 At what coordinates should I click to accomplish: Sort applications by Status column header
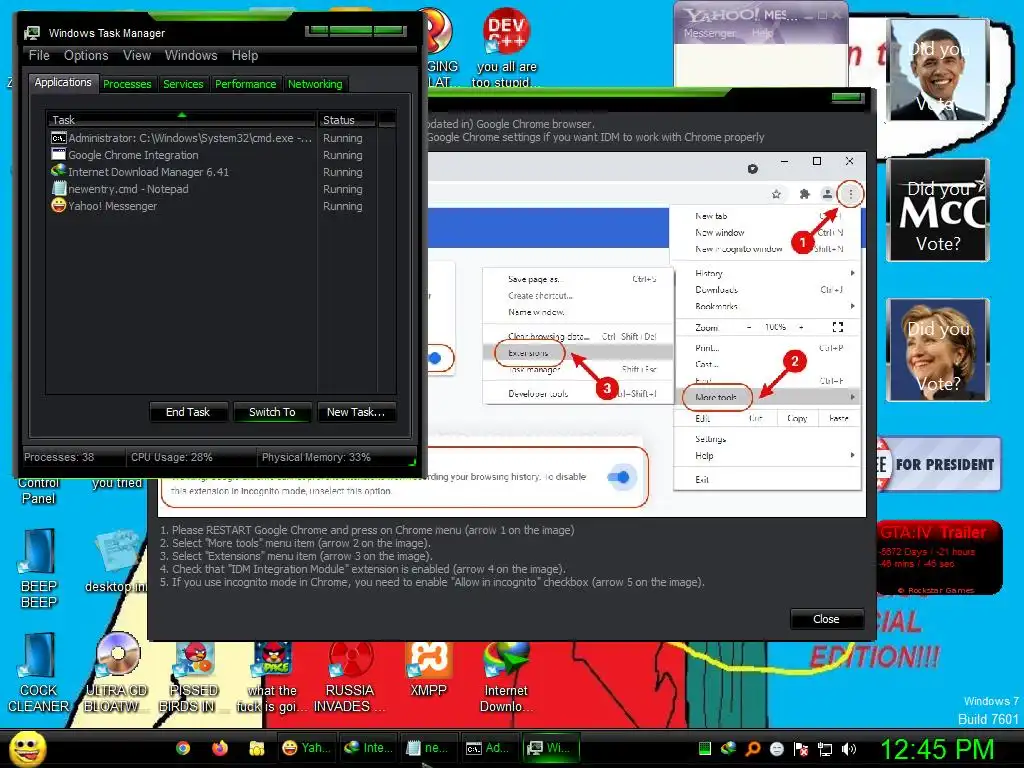tap(347, 120)
